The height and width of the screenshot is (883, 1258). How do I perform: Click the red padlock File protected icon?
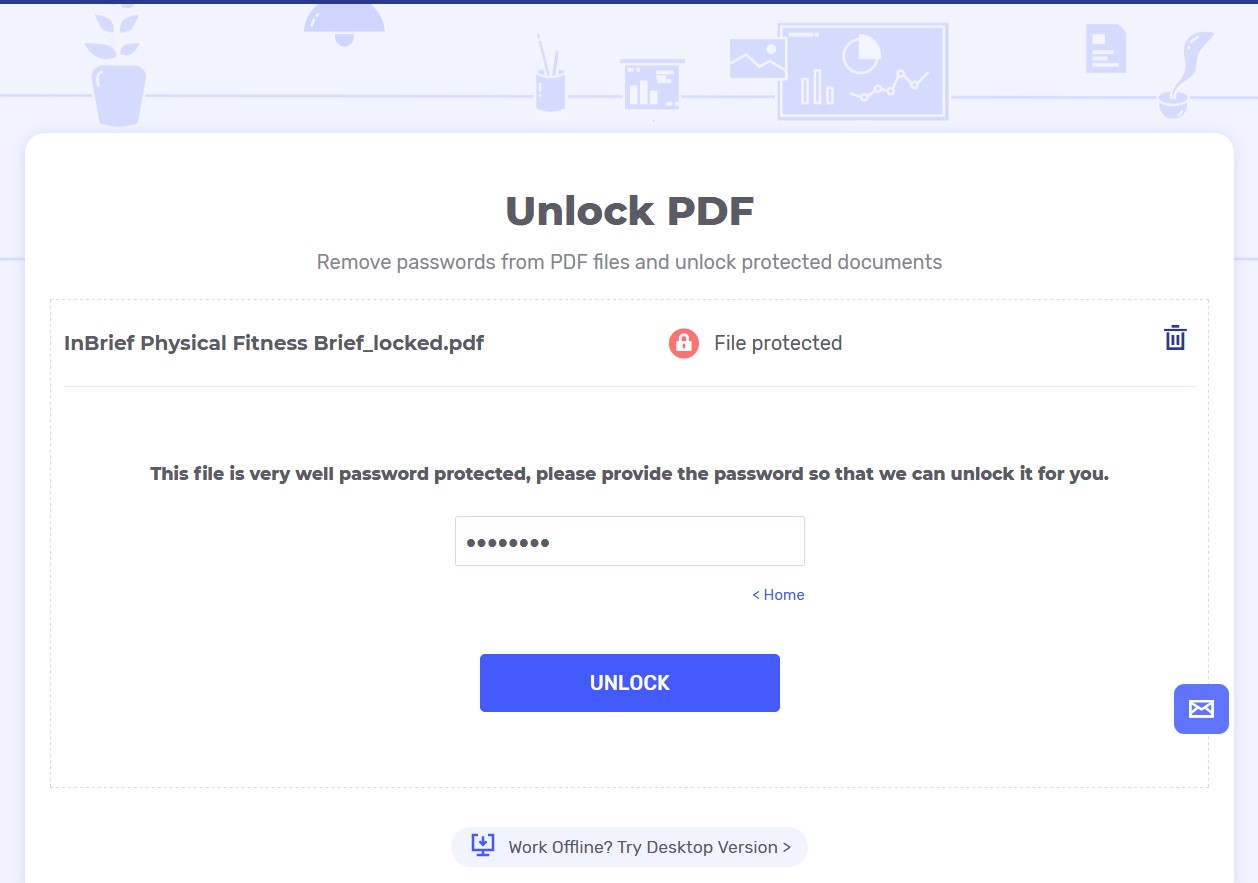click(x=684, y=343)
